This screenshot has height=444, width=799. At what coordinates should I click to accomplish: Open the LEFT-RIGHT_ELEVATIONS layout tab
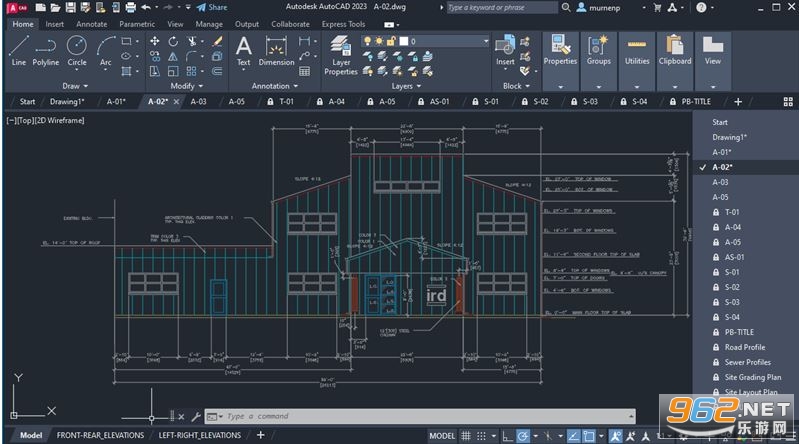click(x=200, y=435)
